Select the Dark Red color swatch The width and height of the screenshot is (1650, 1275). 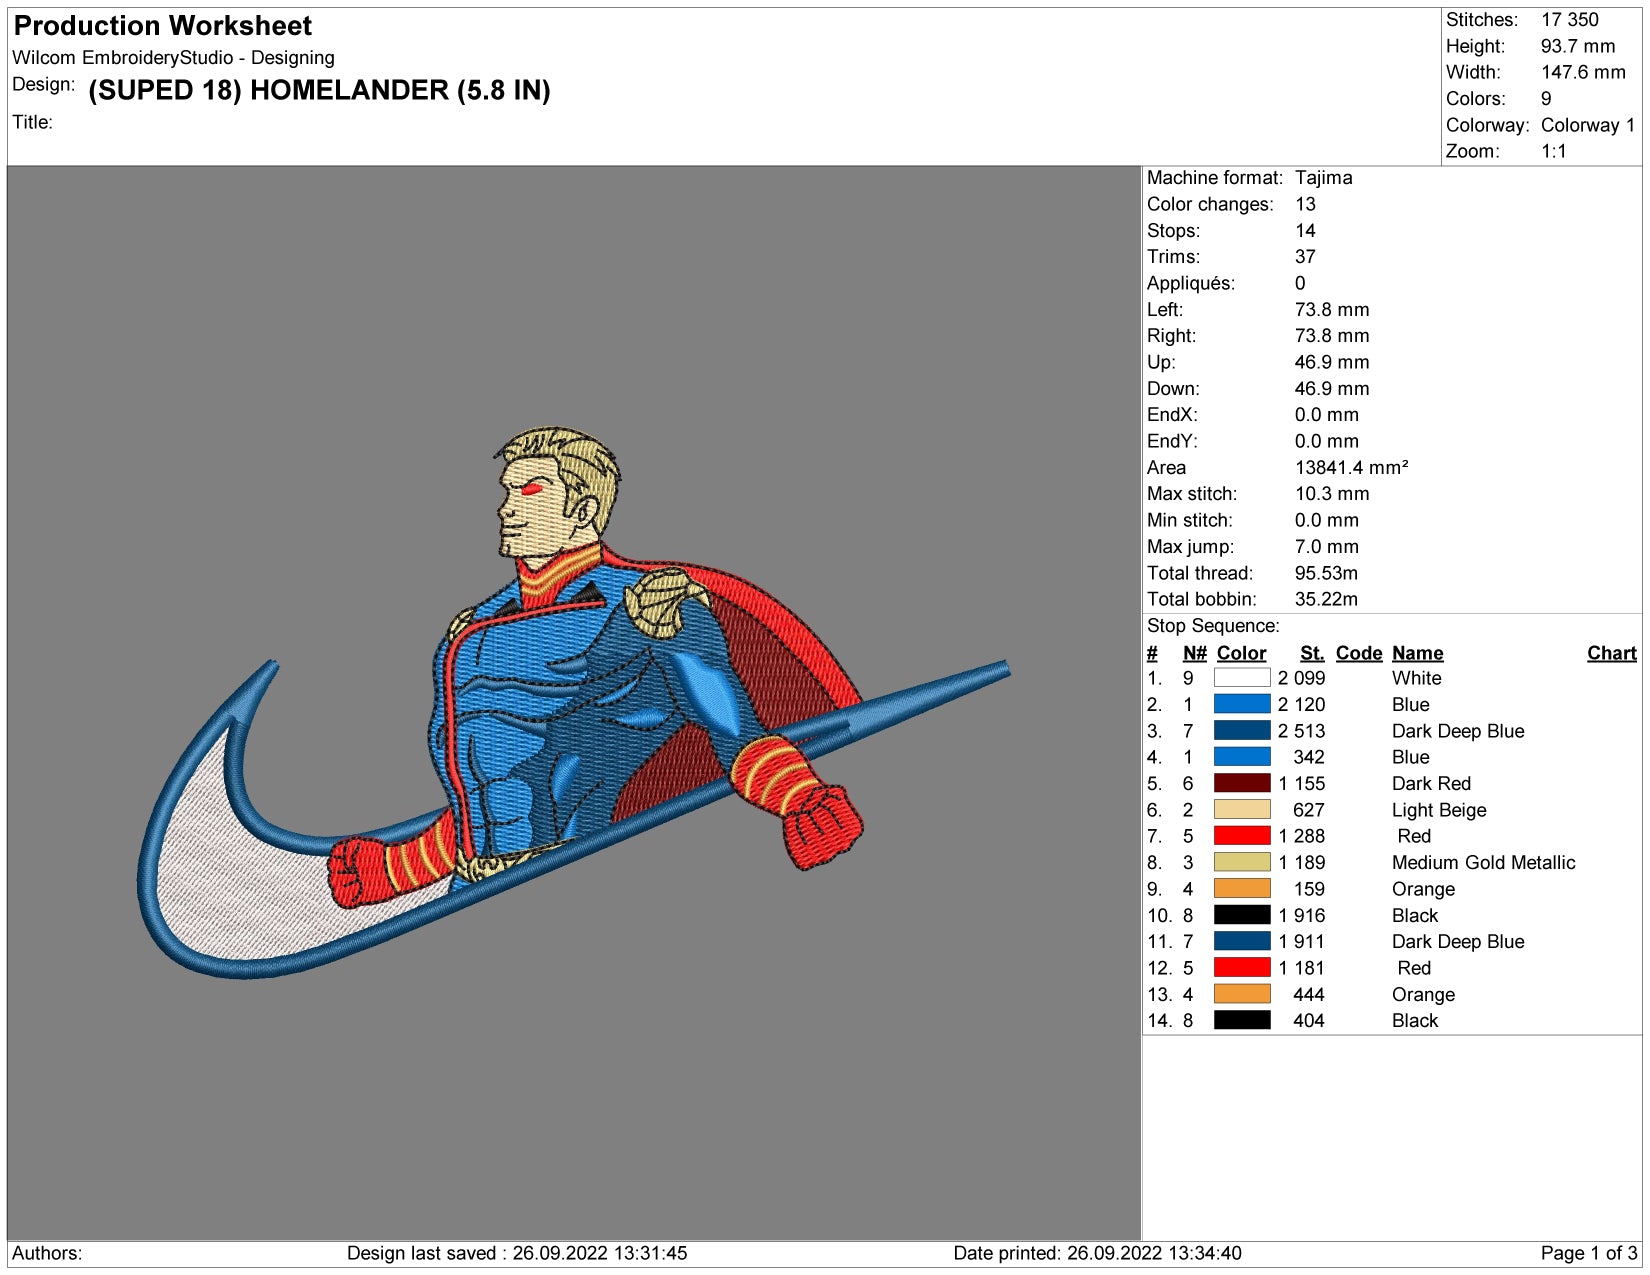coord(1242,783)
